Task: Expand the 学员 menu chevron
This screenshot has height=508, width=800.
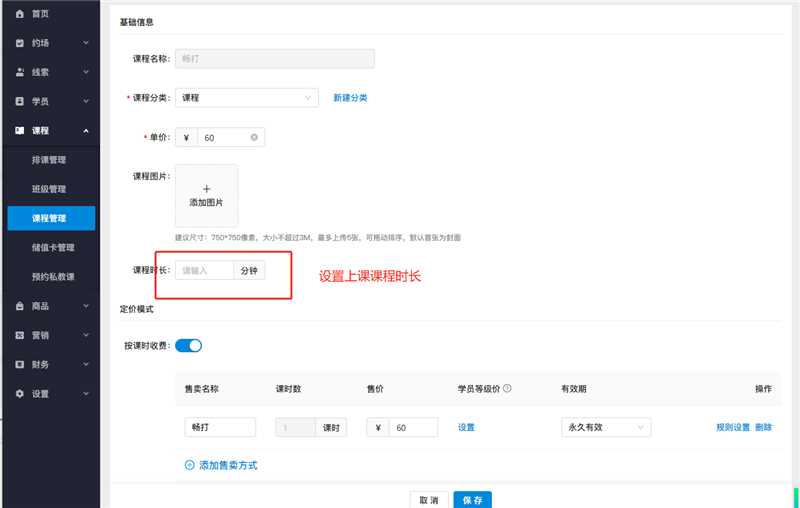Action: [86, 101]
